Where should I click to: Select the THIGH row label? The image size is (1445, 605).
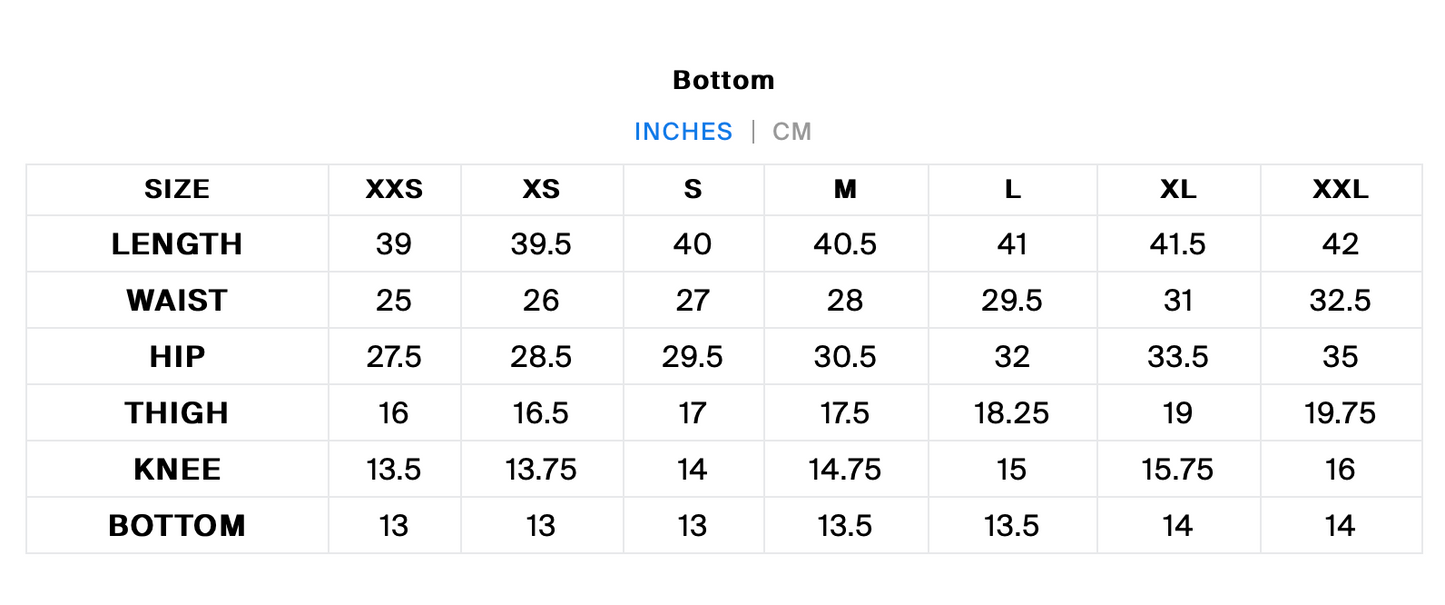click(177, 413)
